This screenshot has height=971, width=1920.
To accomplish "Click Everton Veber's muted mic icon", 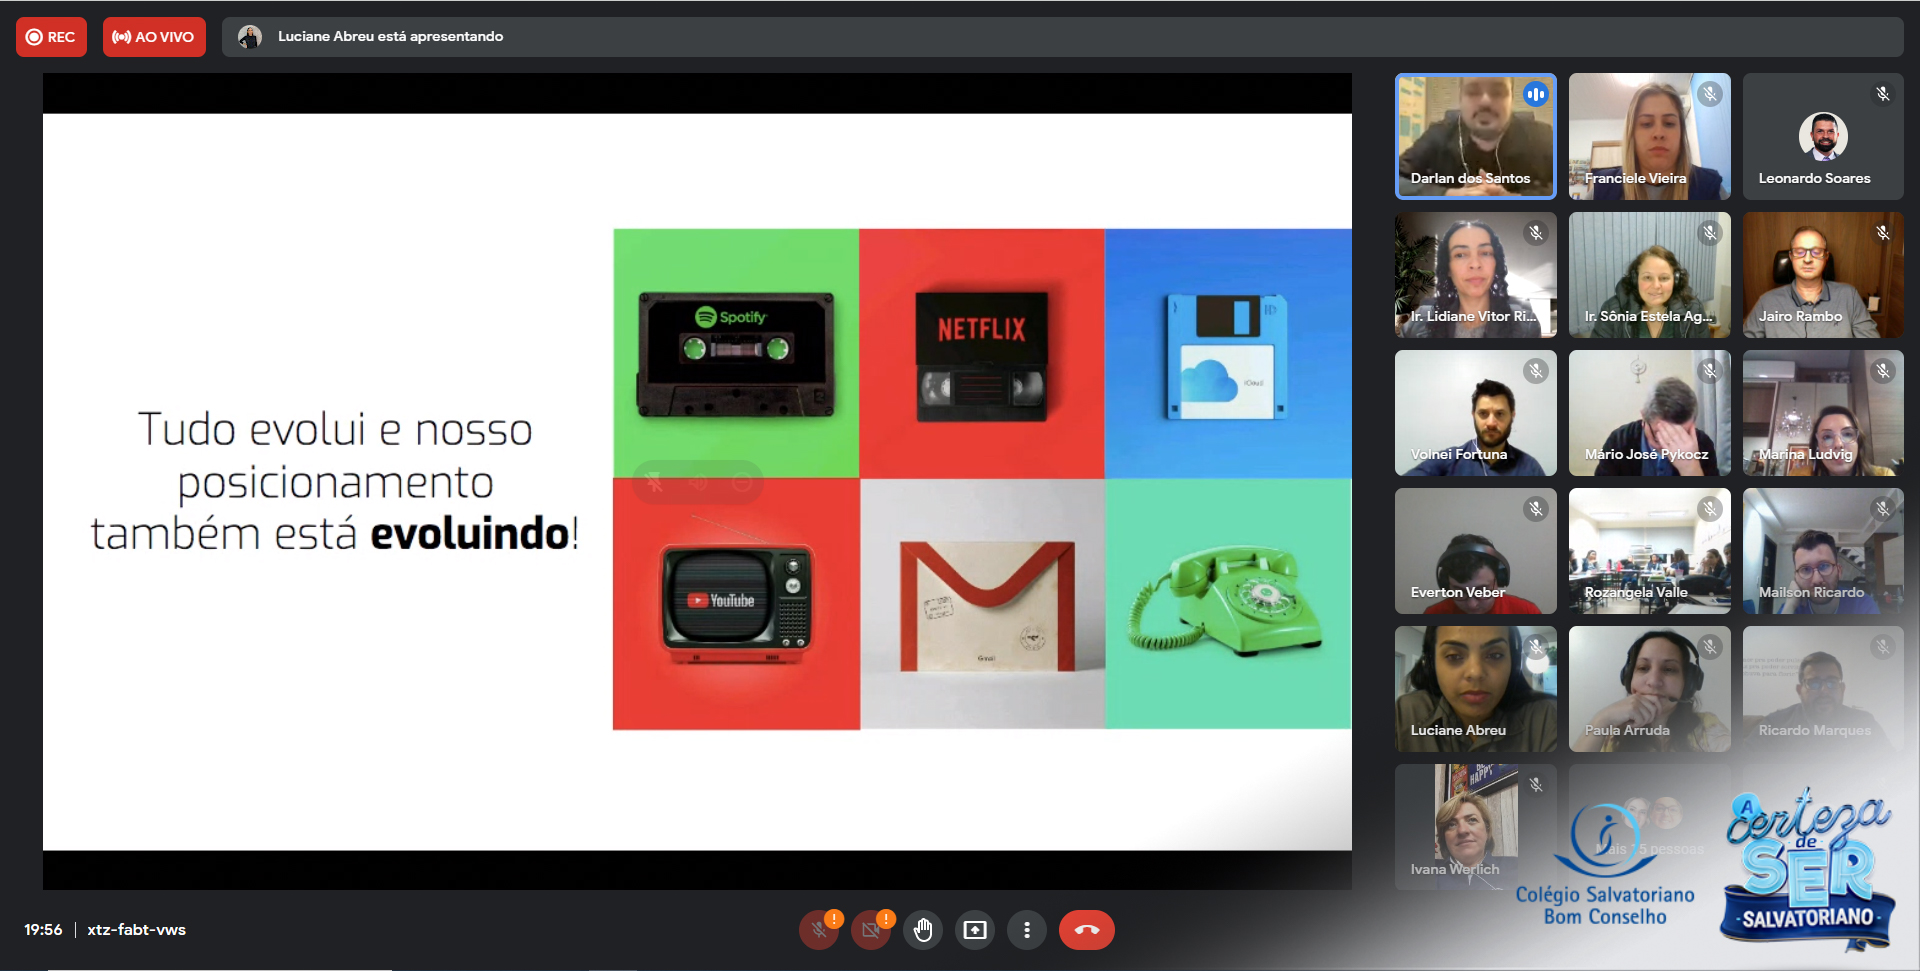I will [x=1536, y=509].
